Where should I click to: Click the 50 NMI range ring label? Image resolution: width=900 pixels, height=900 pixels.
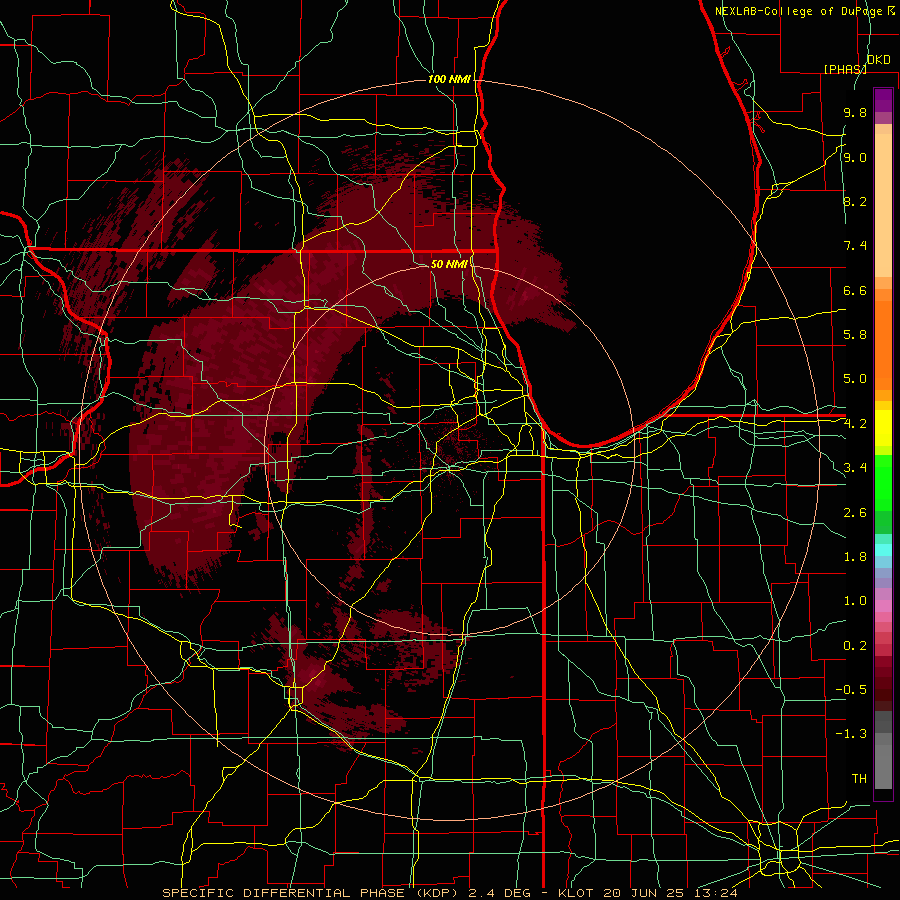point(449,264)
